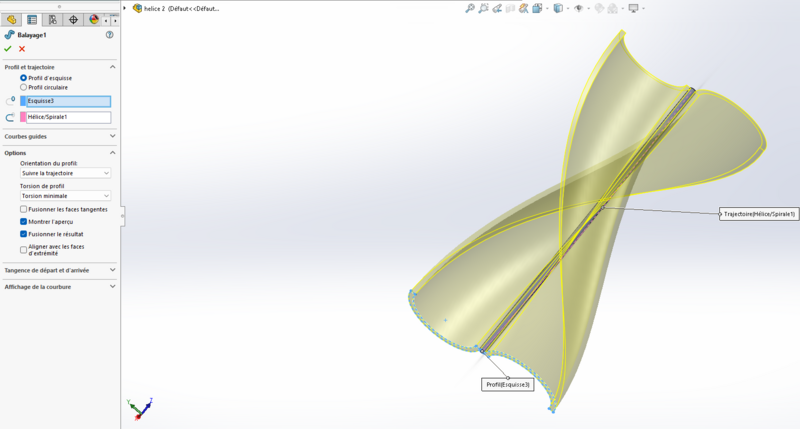Open the Display Style dropdown arrow

click(x=568, y=9)
